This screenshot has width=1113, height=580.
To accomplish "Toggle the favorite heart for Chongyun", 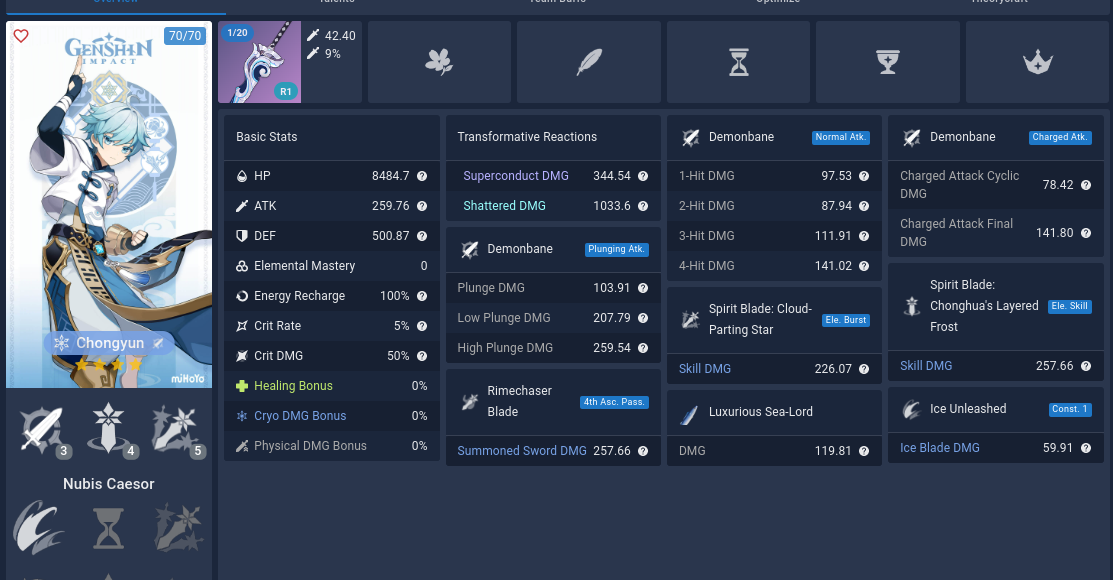I will click(x=20, y=36).
